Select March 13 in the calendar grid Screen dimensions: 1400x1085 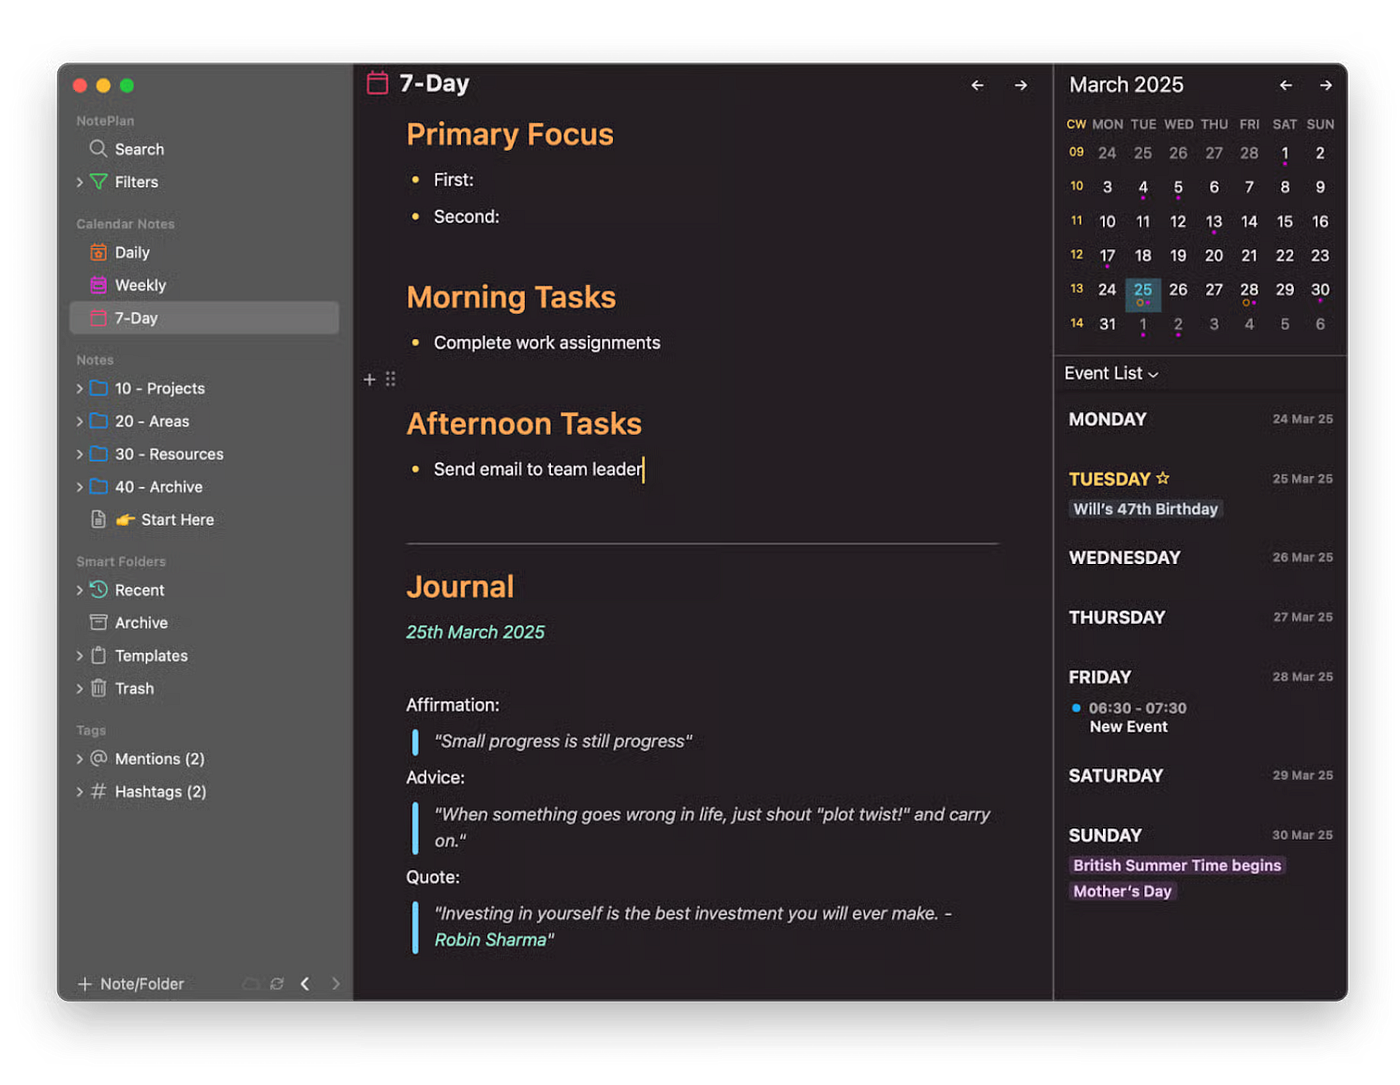pos(1214,223)
